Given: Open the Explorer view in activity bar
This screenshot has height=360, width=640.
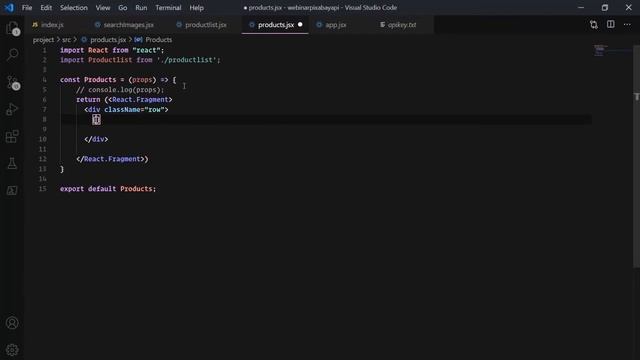Looking at the screenshot, I should pos(12,28).
